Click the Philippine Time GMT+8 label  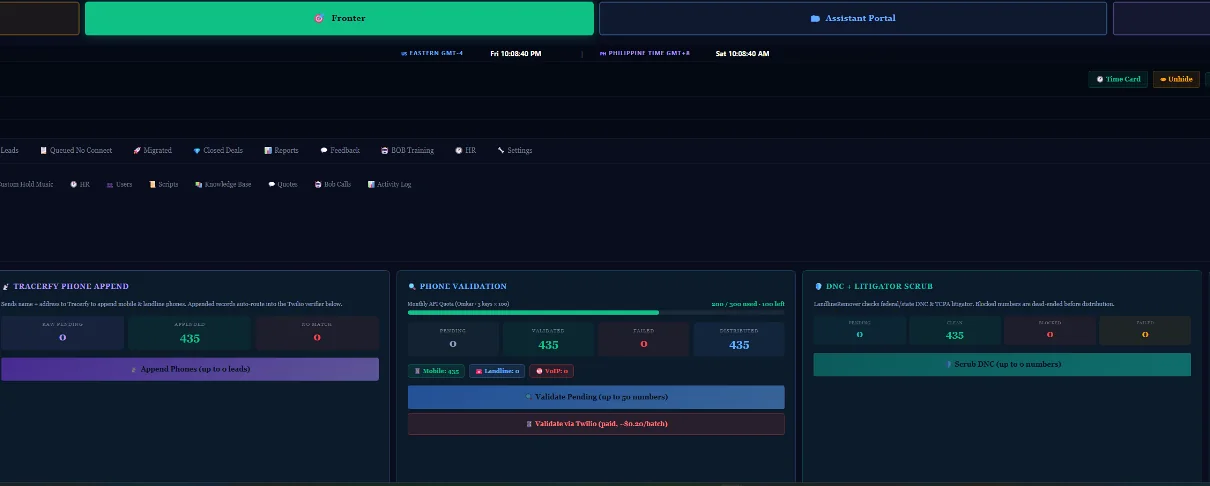645,53
